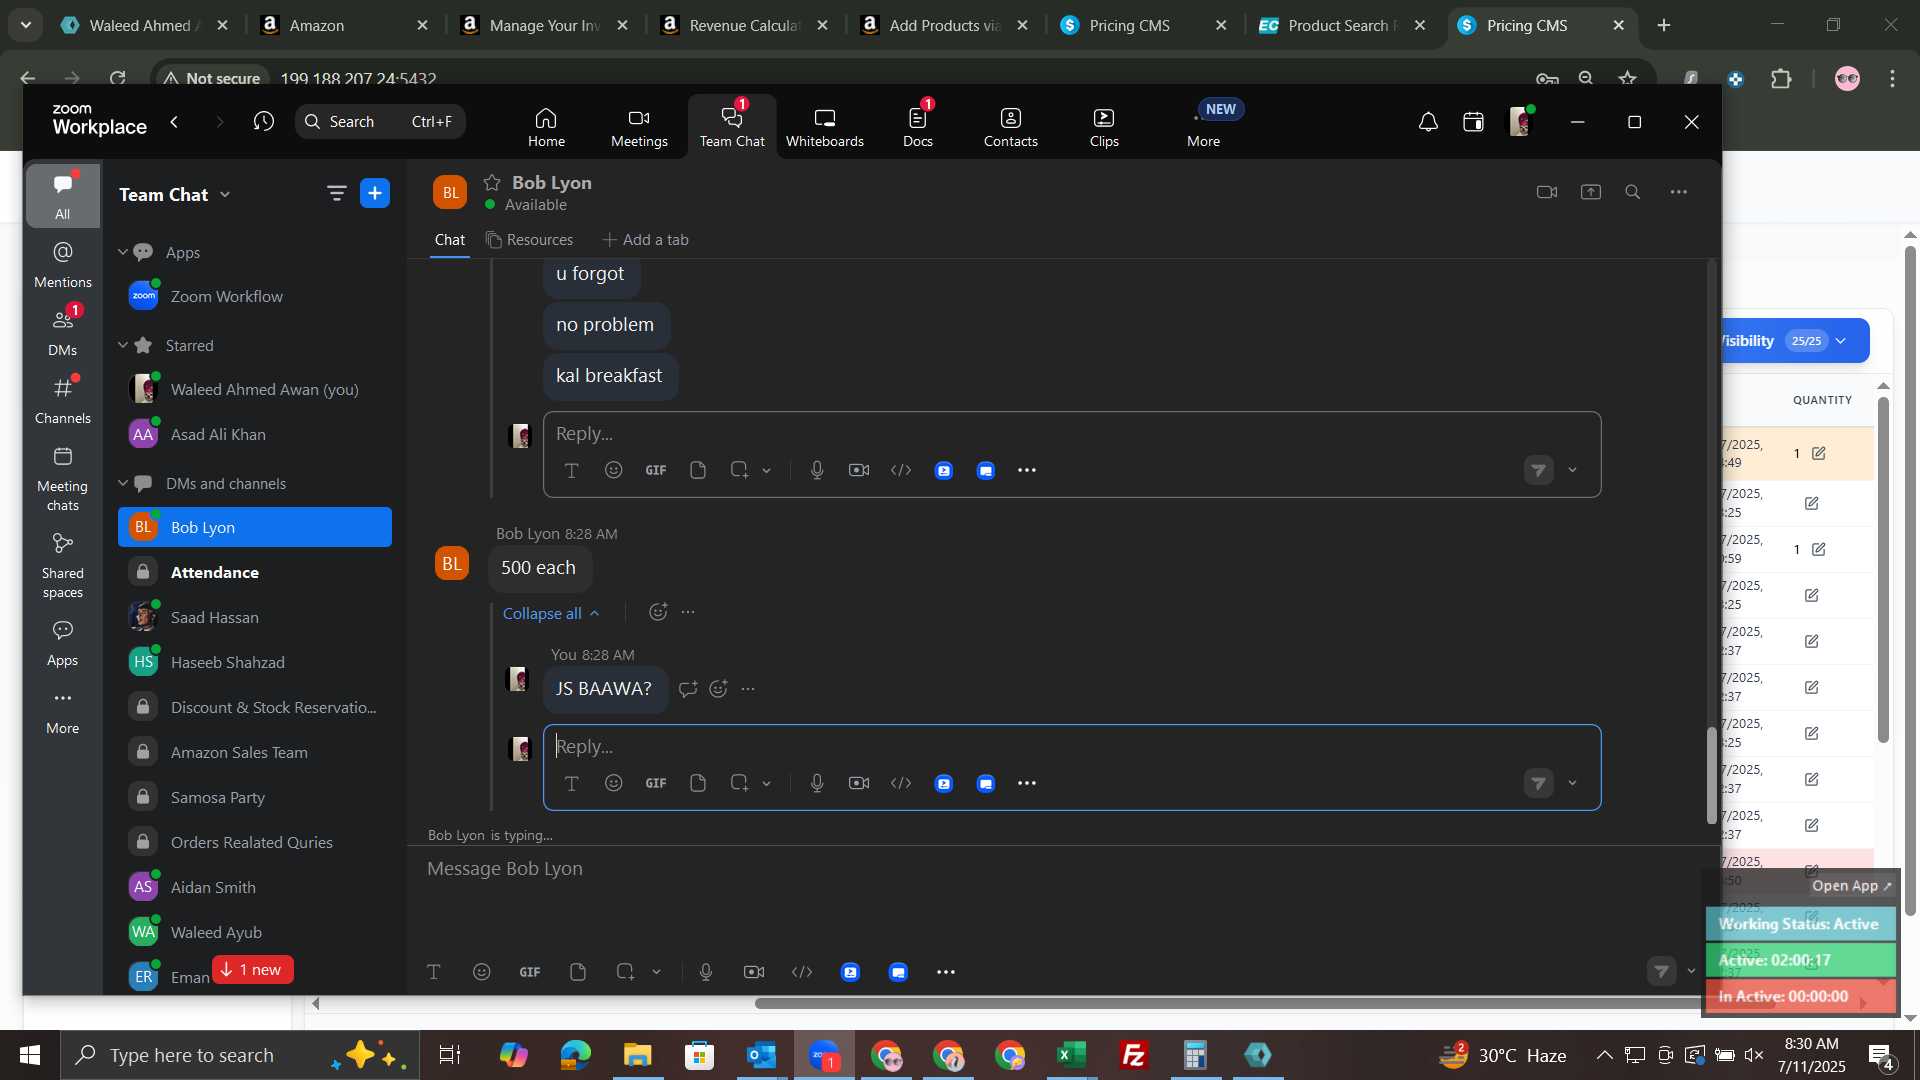Jump to the 1 new message indicator

[x=252, y=969]
